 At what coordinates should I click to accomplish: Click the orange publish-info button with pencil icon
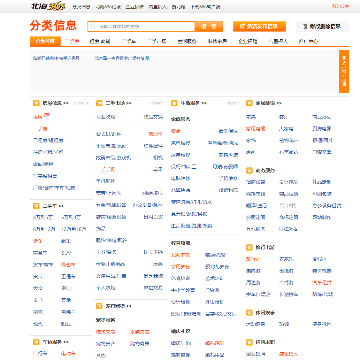click(260, 26)
